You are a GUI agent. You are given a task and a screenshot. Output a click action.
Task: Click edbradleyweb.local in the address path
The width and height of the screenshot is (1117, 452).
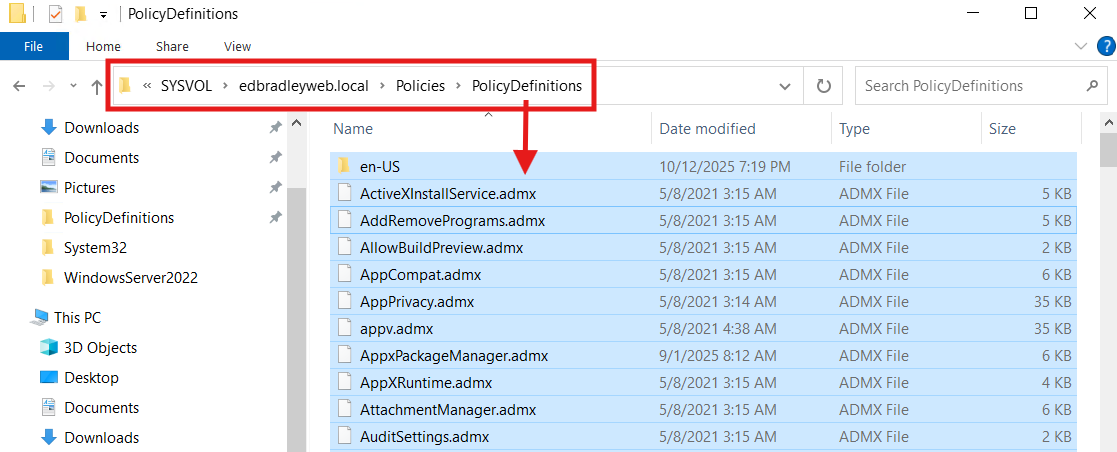(x=304, y=86)
